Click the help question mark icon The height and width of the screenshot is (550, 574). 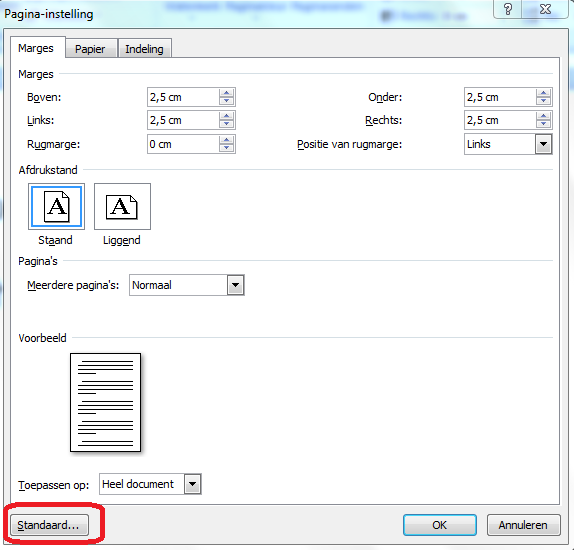508,9
